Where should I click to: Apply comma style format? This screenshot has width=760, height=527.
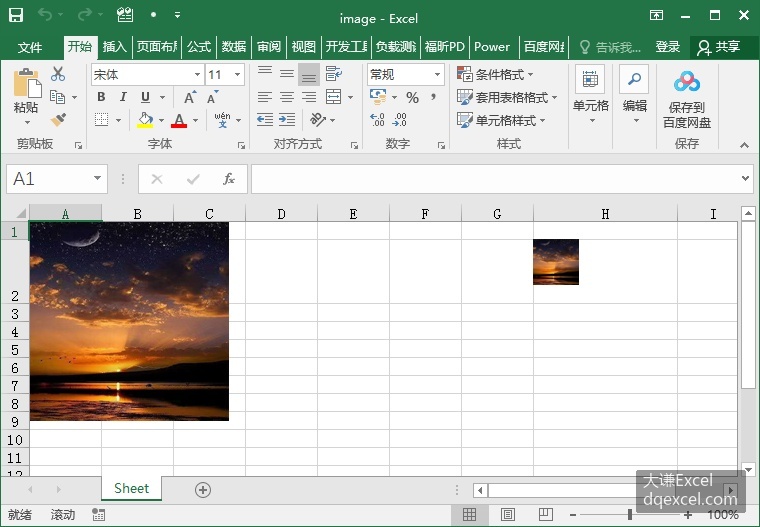433,97
